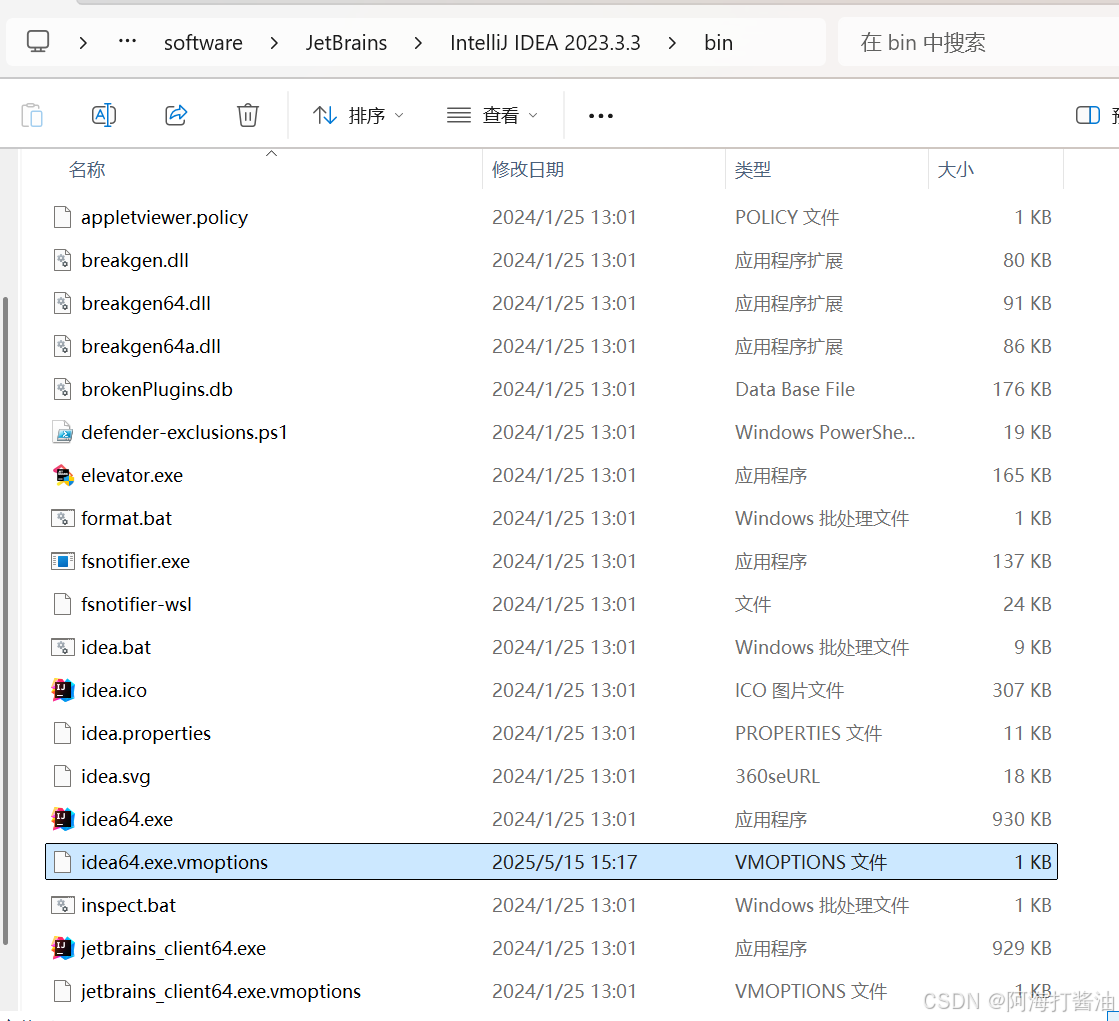
Task: Click the file name idea.bat
Action: (116, 648)
